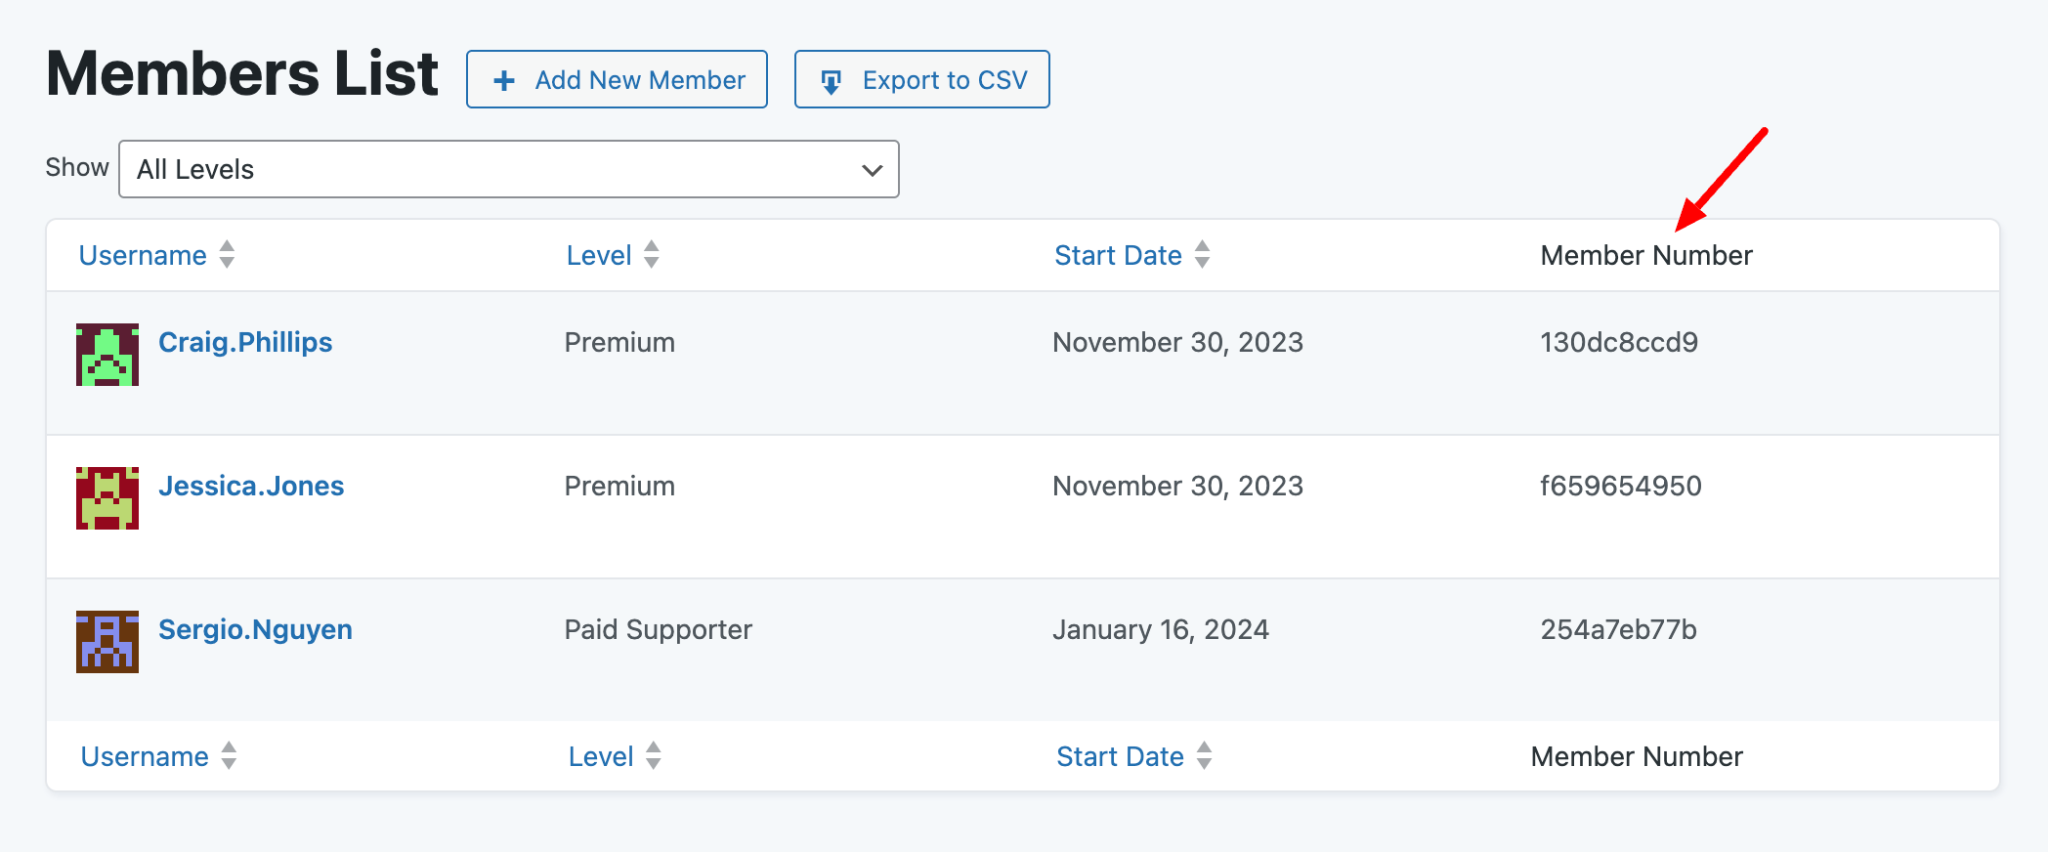
Task: Click sort arrows beside Username header
Action: pos(226,255)
